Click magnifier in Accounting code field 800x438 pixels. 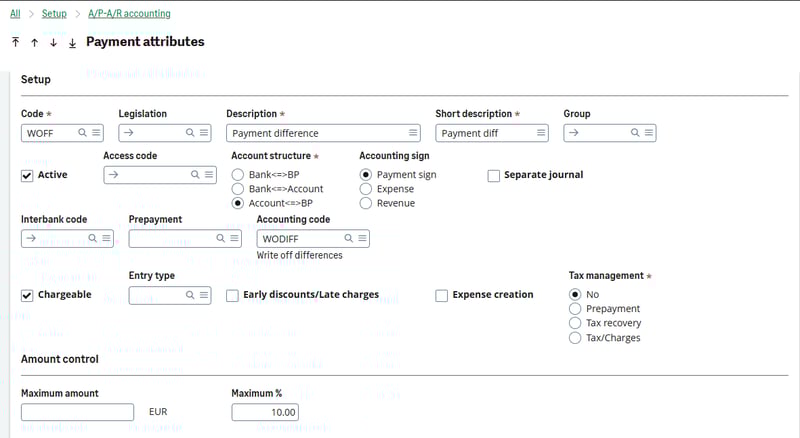(349, 239)
